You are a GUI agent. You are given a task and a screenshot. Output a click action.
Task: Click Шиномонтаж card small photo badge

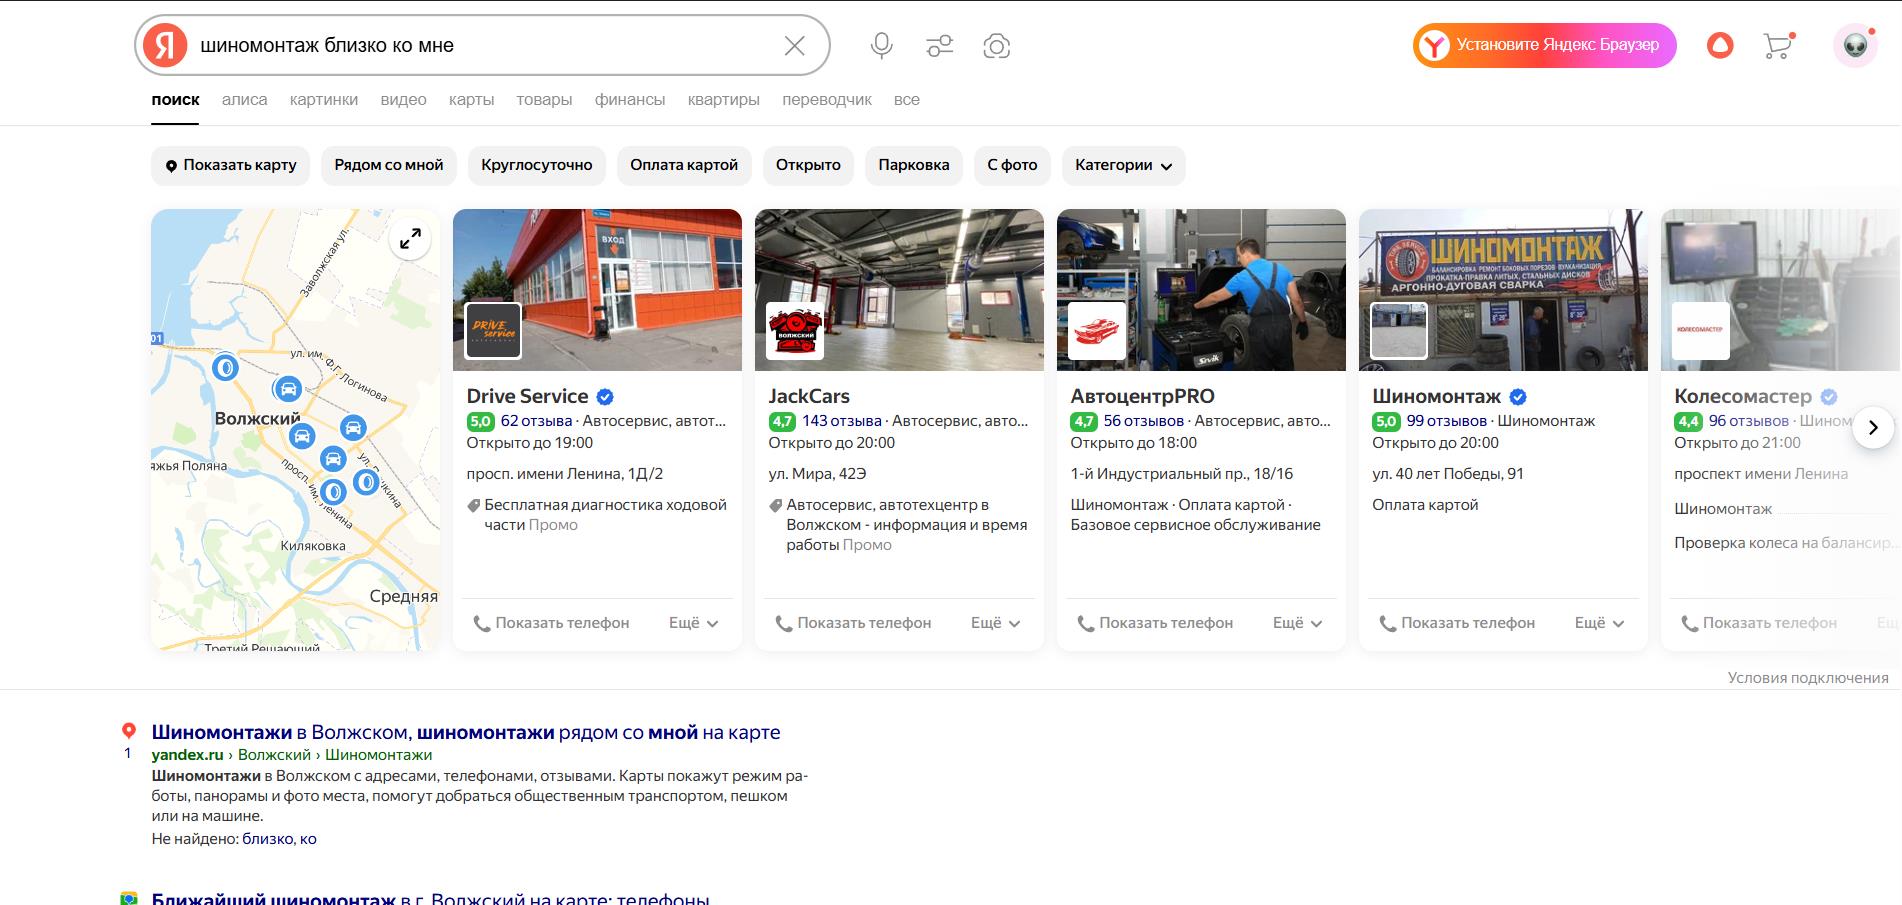[x=1398, y=331]
